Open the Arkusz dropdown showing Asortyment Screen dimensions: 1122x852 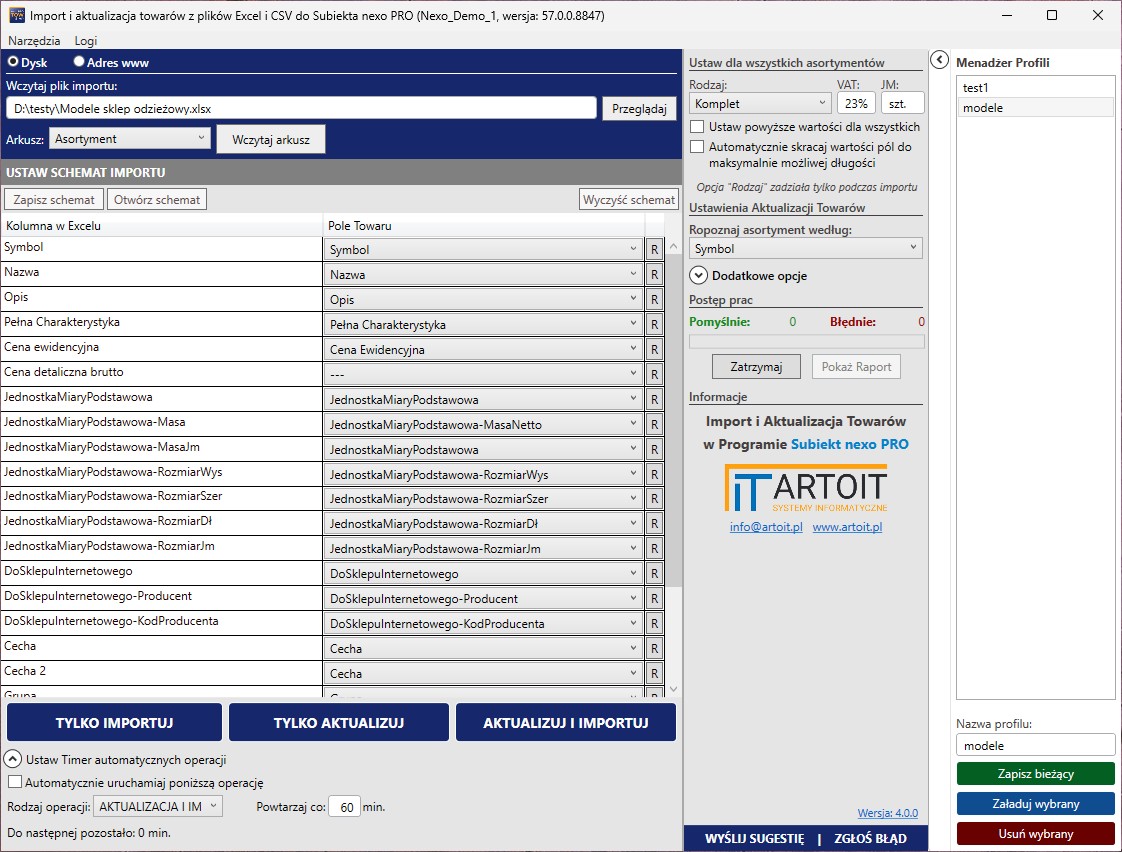[x=129, y=139]
